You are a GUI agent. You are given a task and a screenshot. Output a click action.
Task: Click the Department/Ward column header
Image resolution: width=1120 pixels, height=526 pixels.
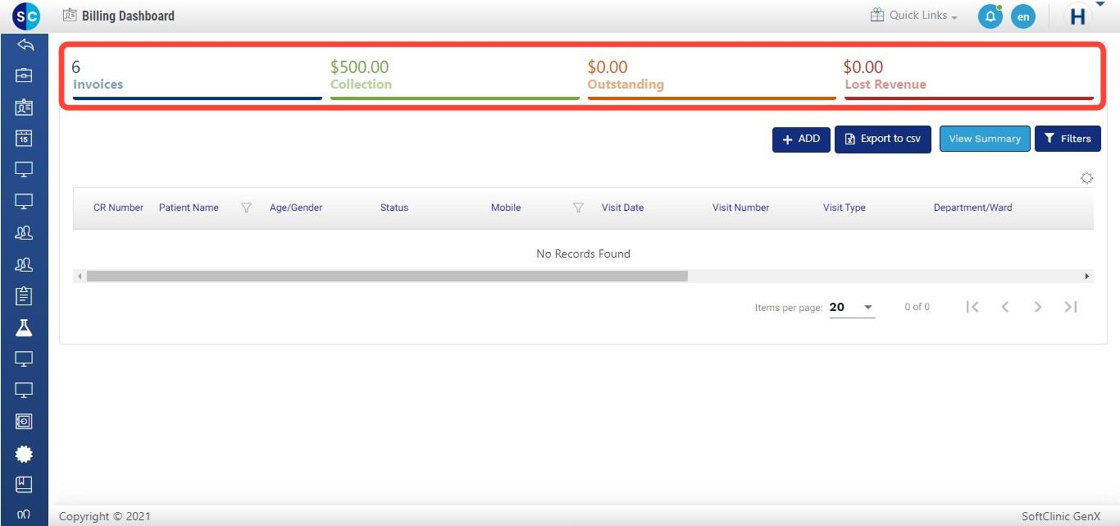click(x=973, y=208)
